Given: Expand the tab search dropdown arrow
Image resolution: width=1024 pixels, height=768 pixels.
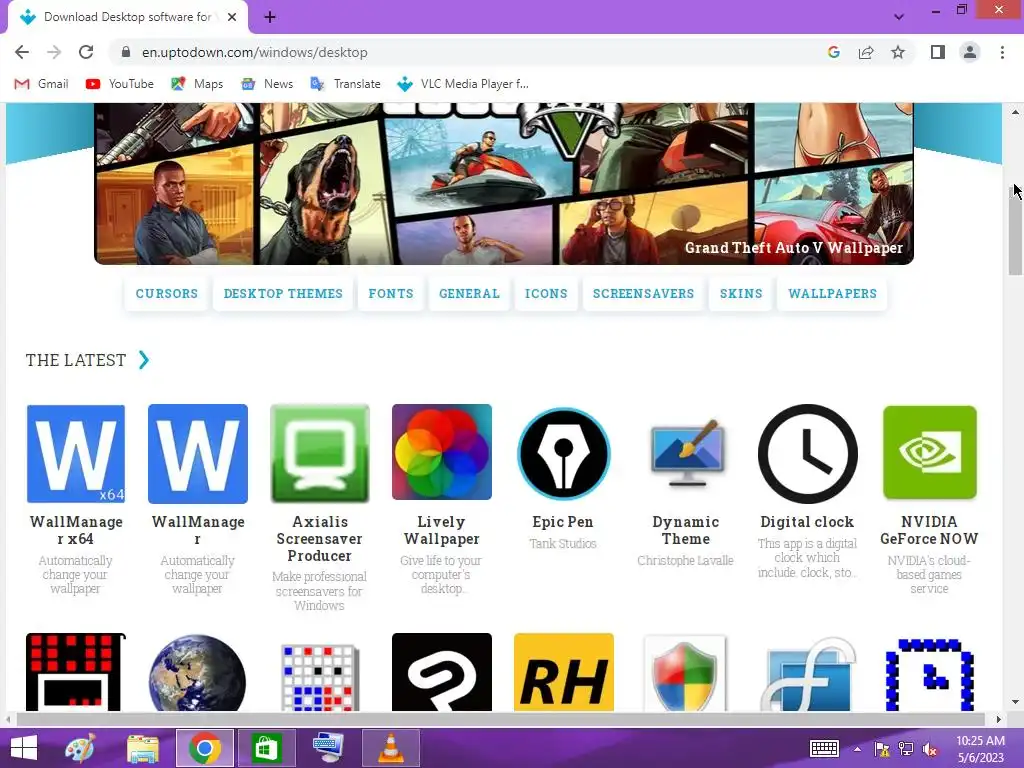Looking at the screenshot, I should point(899,17).
